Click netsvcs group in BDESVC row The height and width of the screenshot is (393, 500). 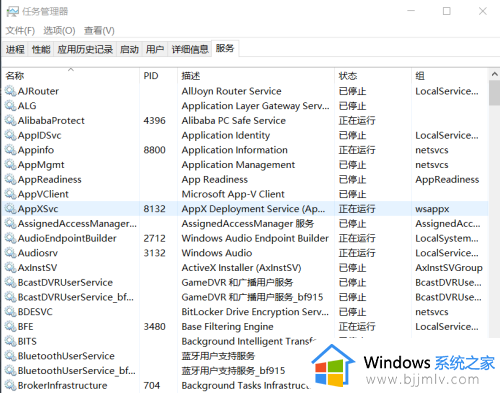click(x=432, y=312)
